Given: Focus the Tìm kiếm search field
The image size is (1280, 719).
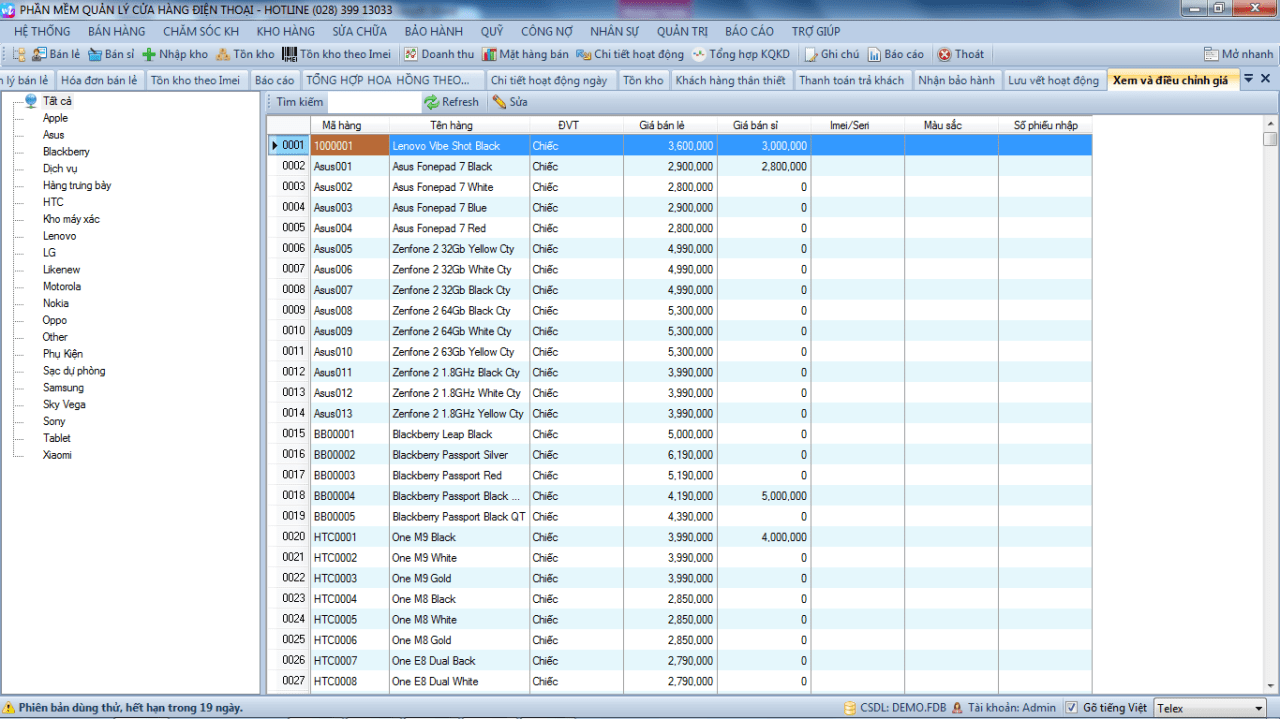Looking at the screenshot, I should (374, 102).
